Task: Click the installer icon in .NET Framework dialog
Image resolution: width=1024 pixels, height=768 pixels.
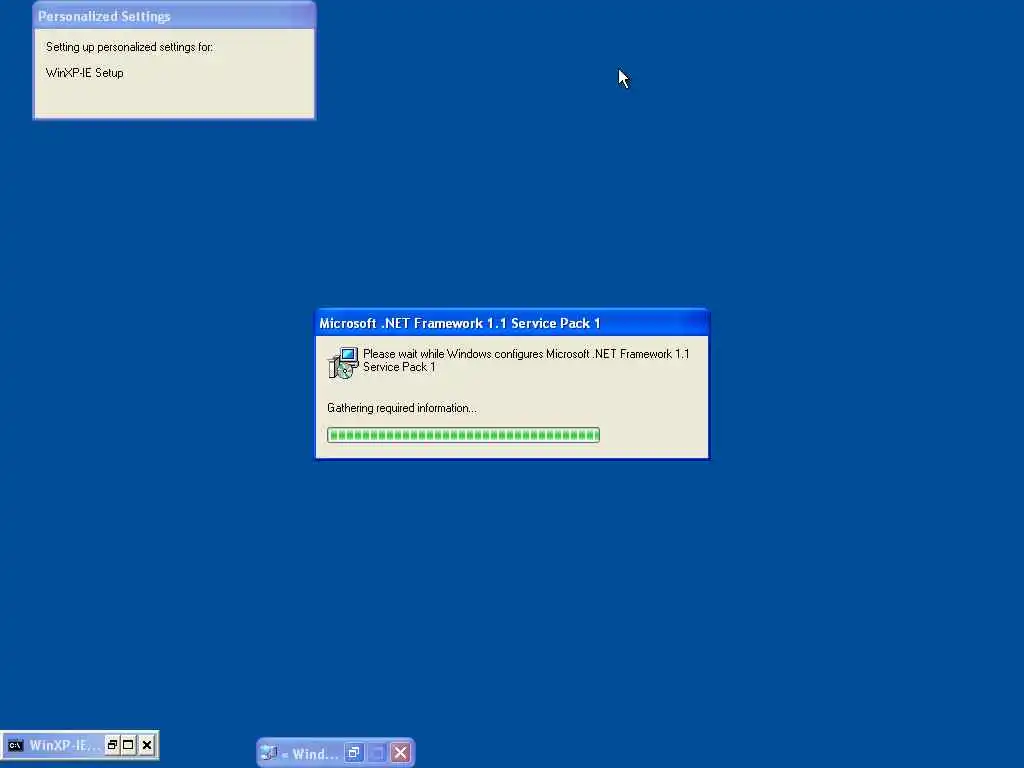Action: (x=343, y=363)
